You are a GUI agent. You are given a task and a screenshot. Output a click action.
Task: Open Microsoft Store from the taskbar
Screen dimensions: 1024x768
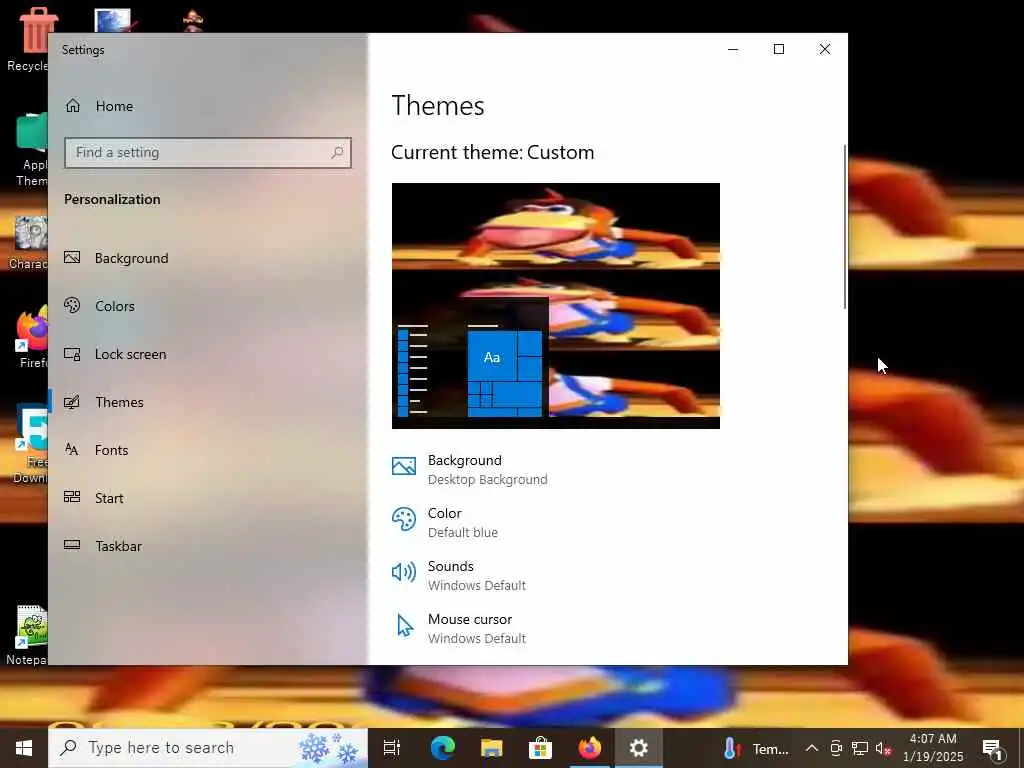(540, 748)
